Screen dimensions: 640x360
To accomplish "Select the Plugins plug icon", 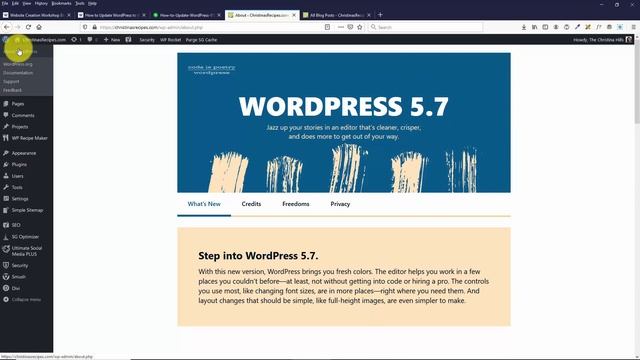I will [x=6, y=164].
